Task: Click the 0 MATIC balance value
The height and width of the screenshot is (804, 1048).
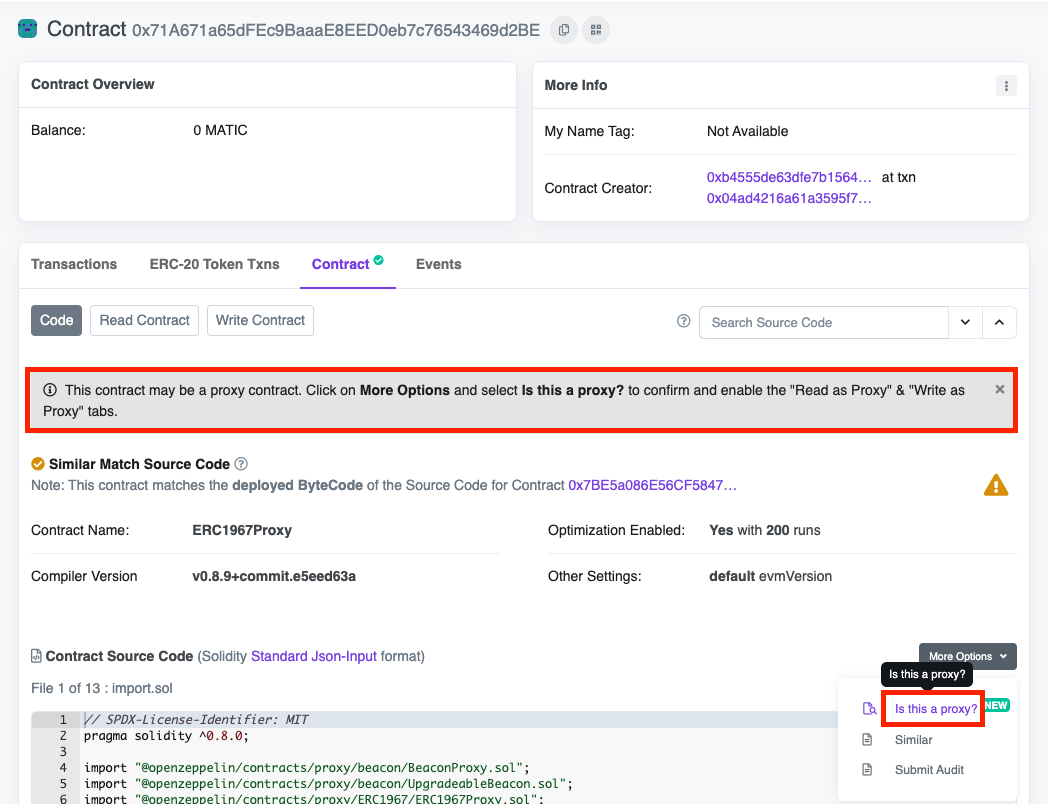Action: [x=220, y=130]
